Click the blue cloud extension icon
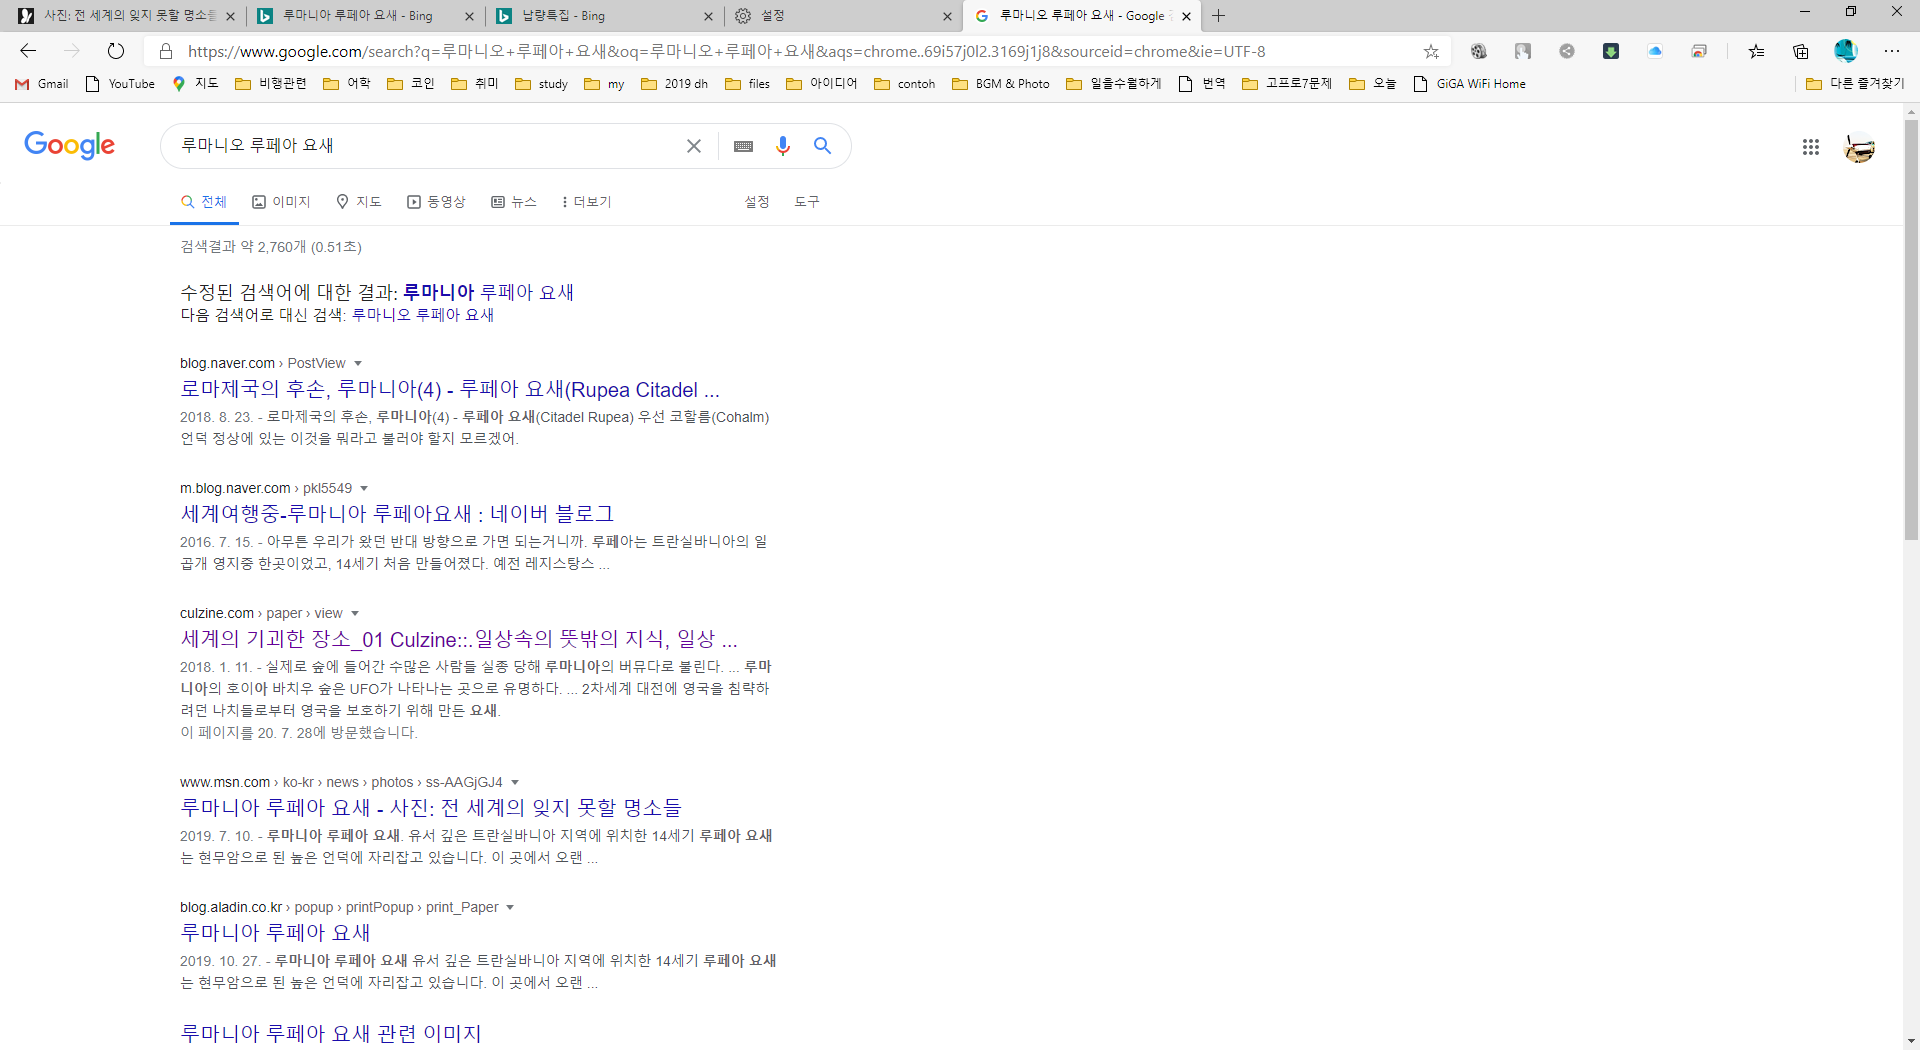 1655,51
